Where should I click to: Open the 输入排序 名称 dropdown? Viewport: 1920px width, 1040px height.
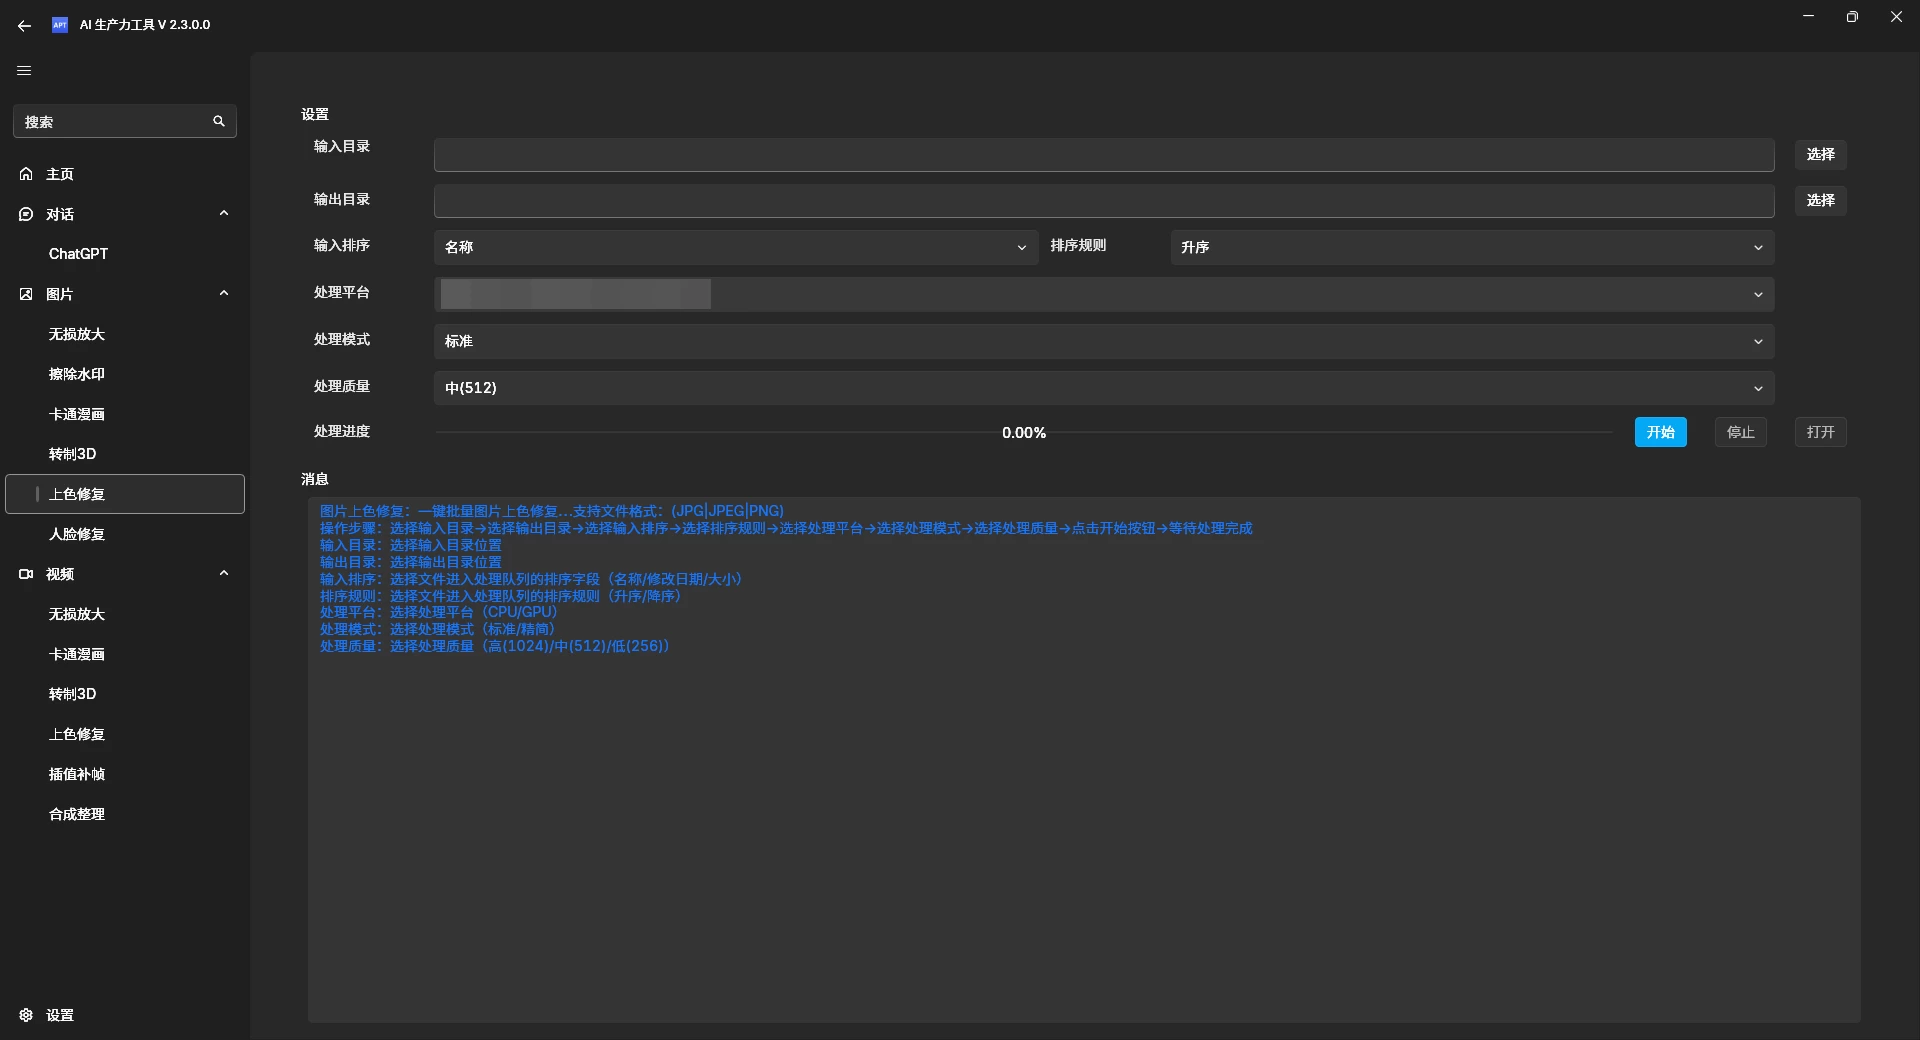(735, 247)
